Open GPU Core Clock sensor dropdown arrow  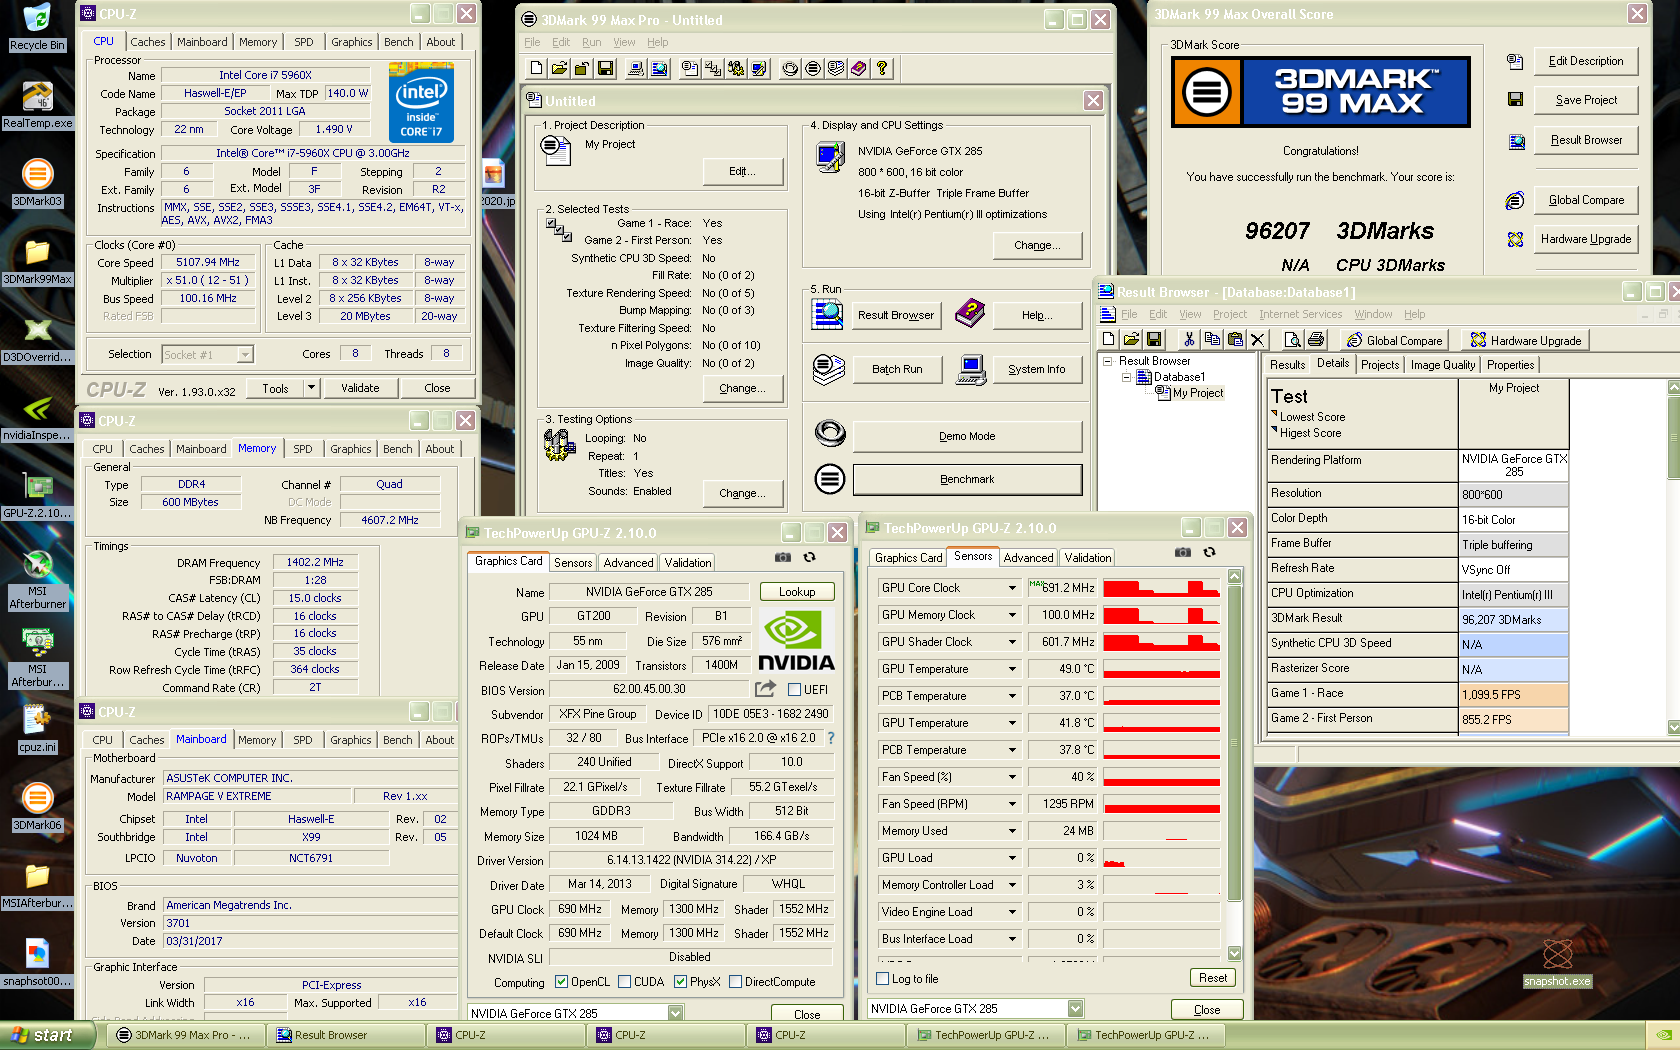click(1012, 588)
